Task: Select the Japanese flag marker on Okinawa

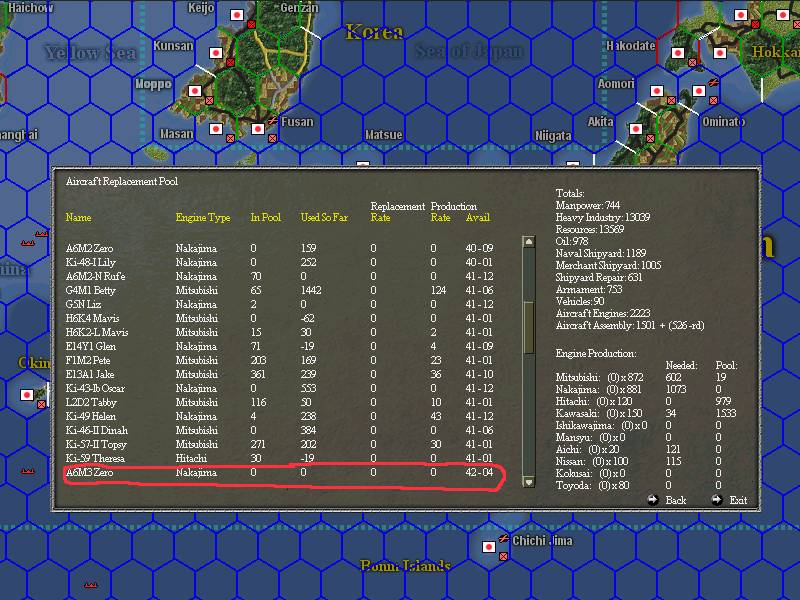Action: point(27,395)
